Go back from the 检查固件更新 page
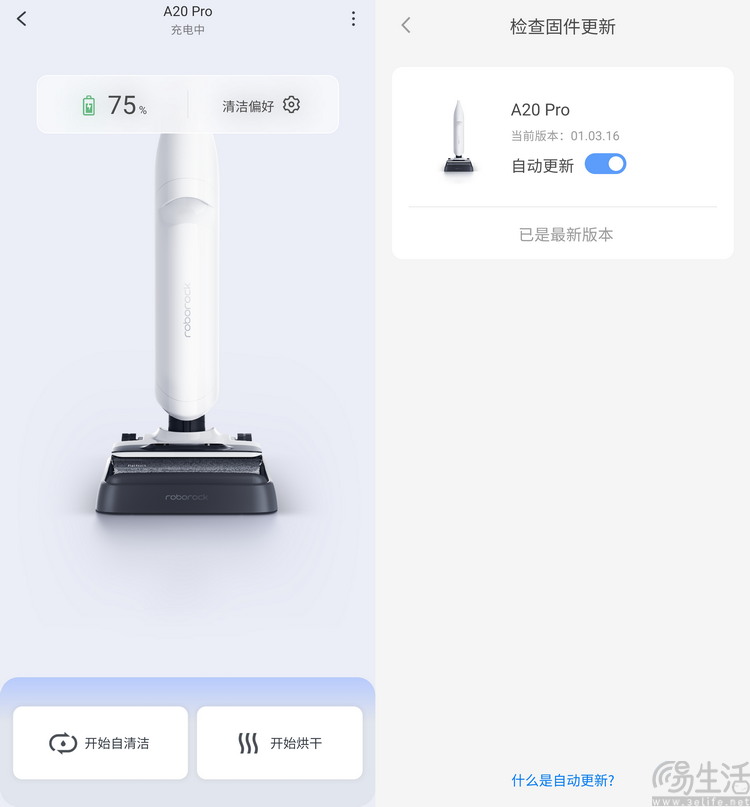This screenshot has height=807, width=750. [x=406, y=25]
